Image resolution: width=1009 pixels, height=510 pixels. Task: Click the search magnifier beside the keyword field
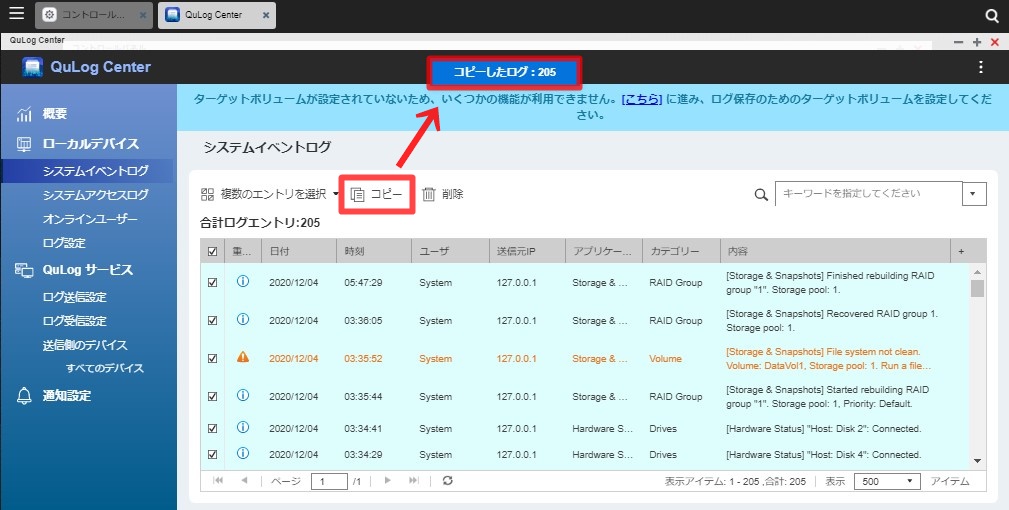(x=761, y=195)
